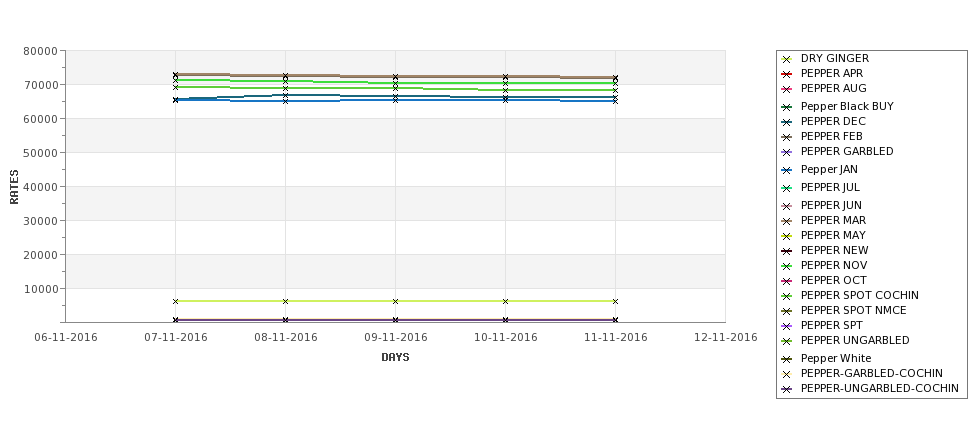975x429 pixels.
Task: Select the Pepper JAN legend marker
Action: [x=786, y=170]
